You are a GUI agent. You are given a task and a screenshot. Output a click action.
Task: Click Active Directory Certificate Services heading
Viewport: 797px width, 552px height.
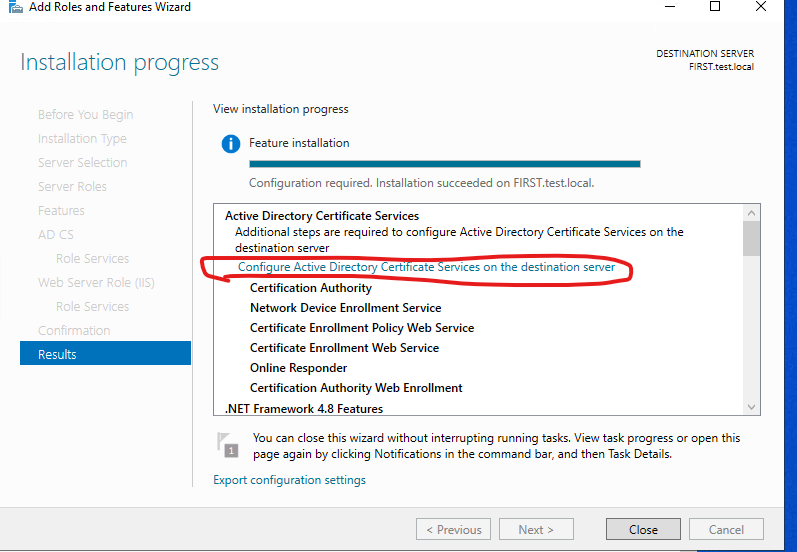[x=322, y=216]
